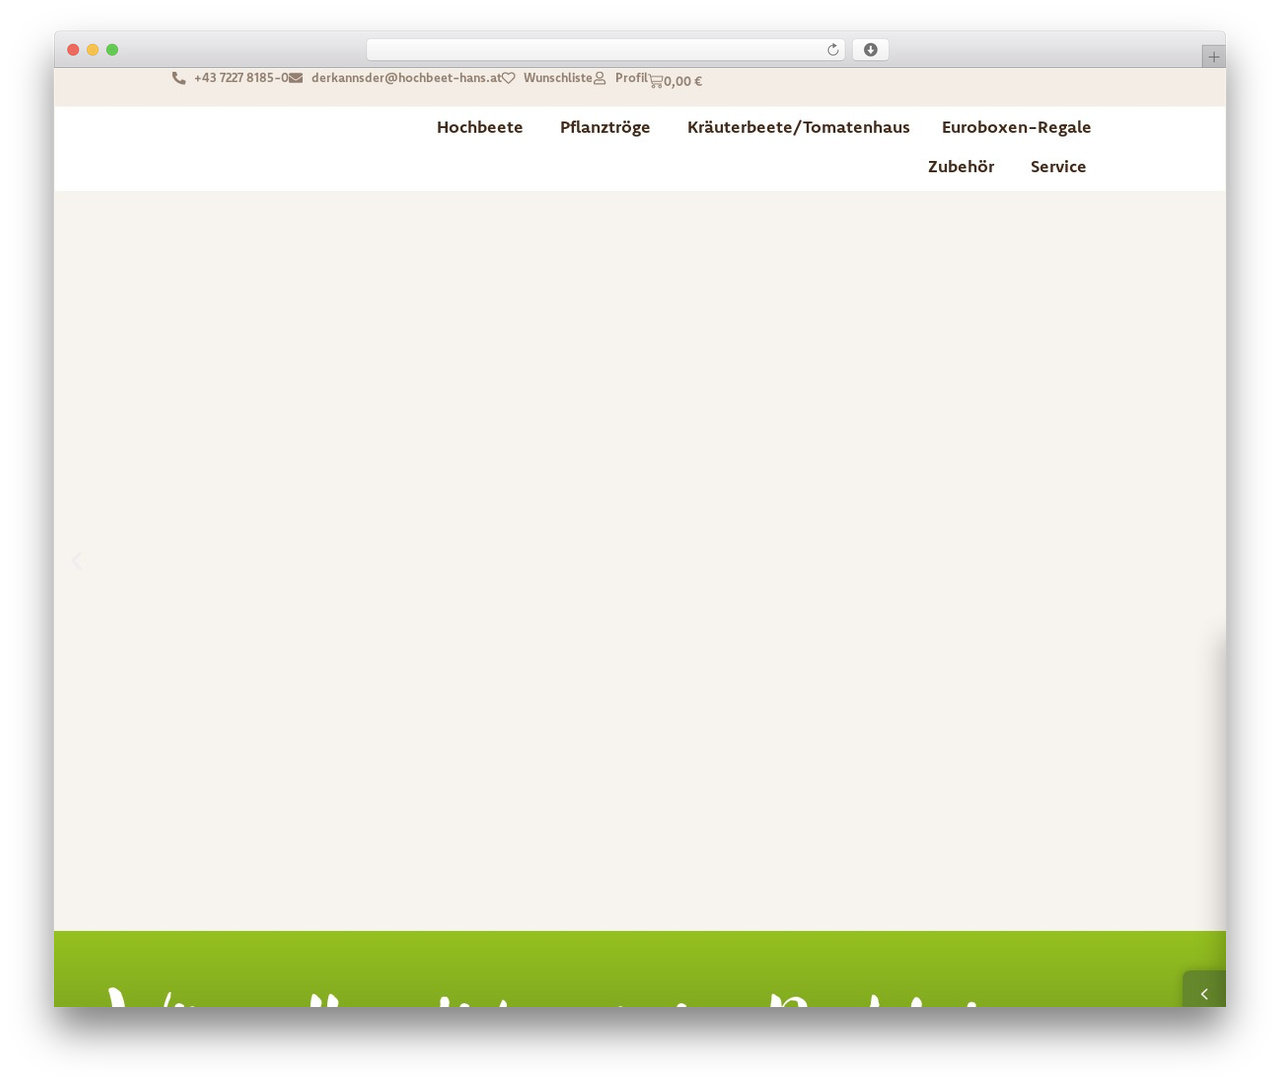Click the envelope email icon
1280x1084 pixels.
[x=296, y=78]
